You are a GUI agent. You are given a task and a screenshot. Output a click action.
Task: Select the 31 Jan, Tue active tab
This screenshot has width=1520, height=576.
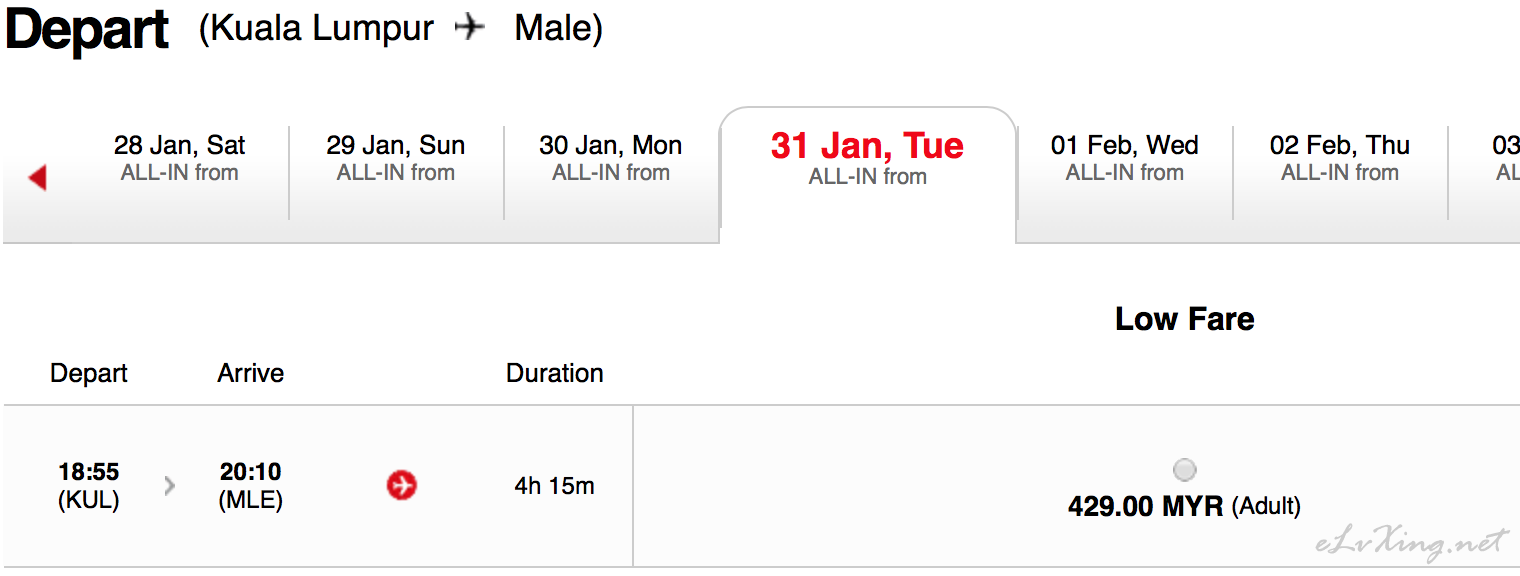click(x=867, y=160)
